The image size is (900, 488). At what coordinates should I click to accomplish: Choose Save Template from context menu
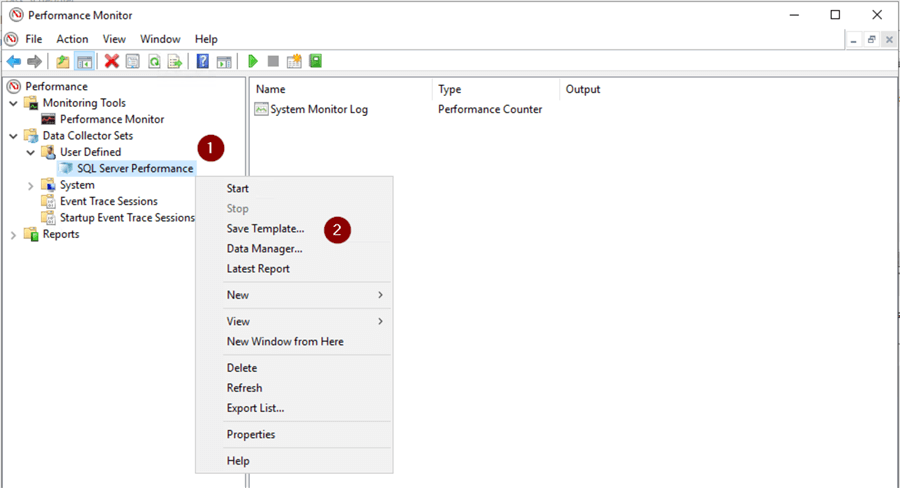(x=265, y=228)
